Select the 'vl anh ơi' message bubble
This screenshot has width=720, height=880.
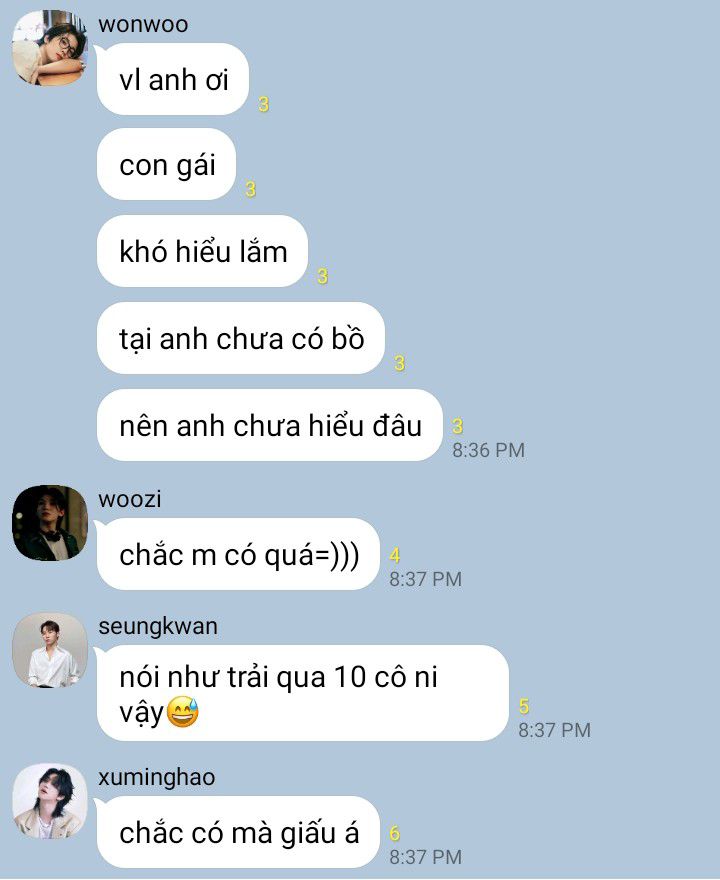(173, 79)
